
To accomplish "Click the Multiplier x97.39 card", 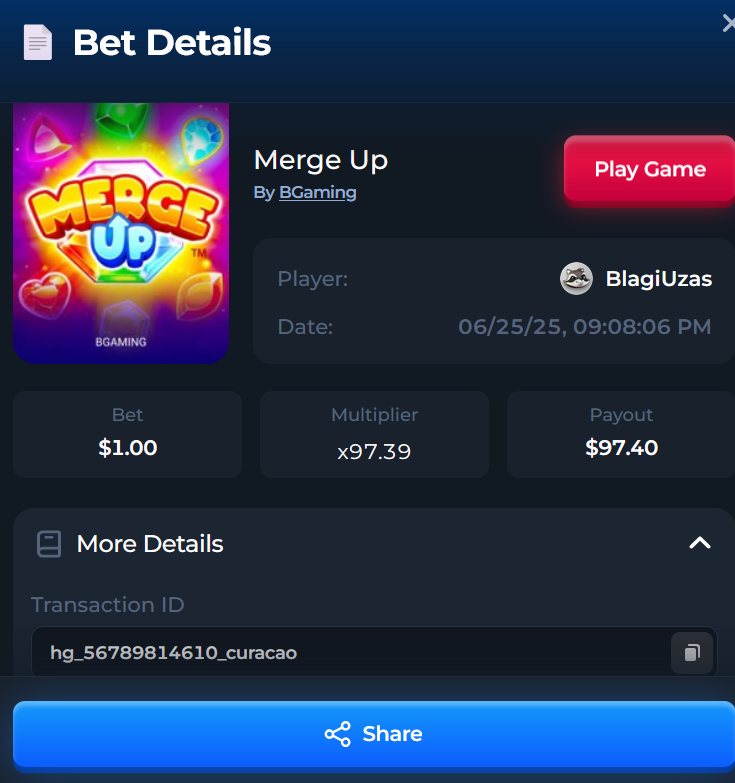I will pyautogui.click(x=374, y=434).
